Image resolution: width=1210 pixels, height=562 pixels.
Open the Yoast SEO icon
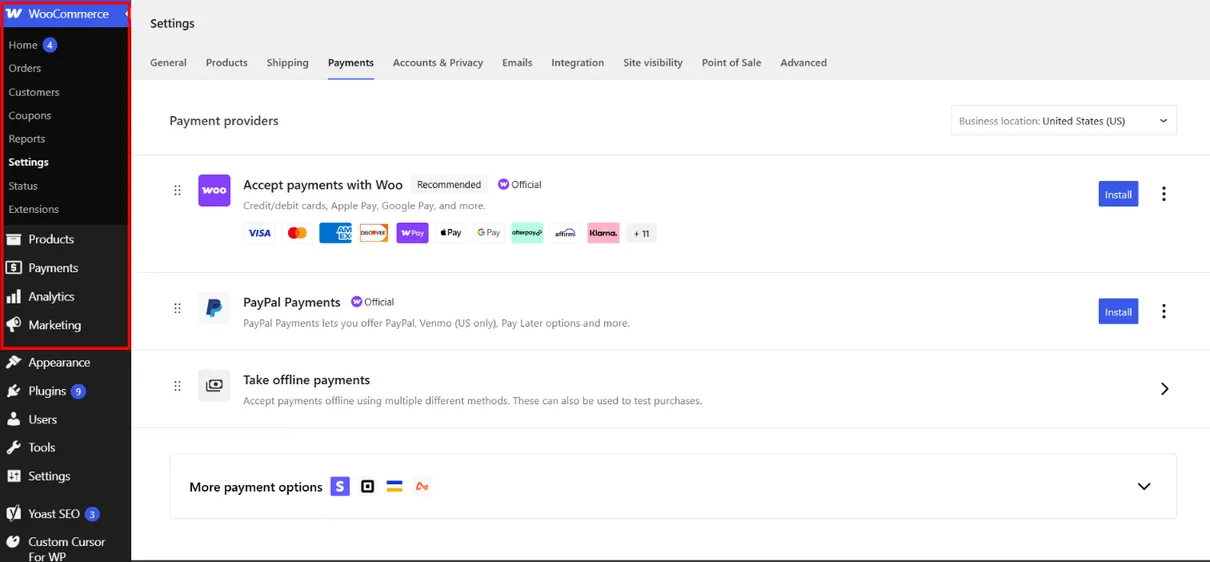pyautogui.click(x=14, y=513)
